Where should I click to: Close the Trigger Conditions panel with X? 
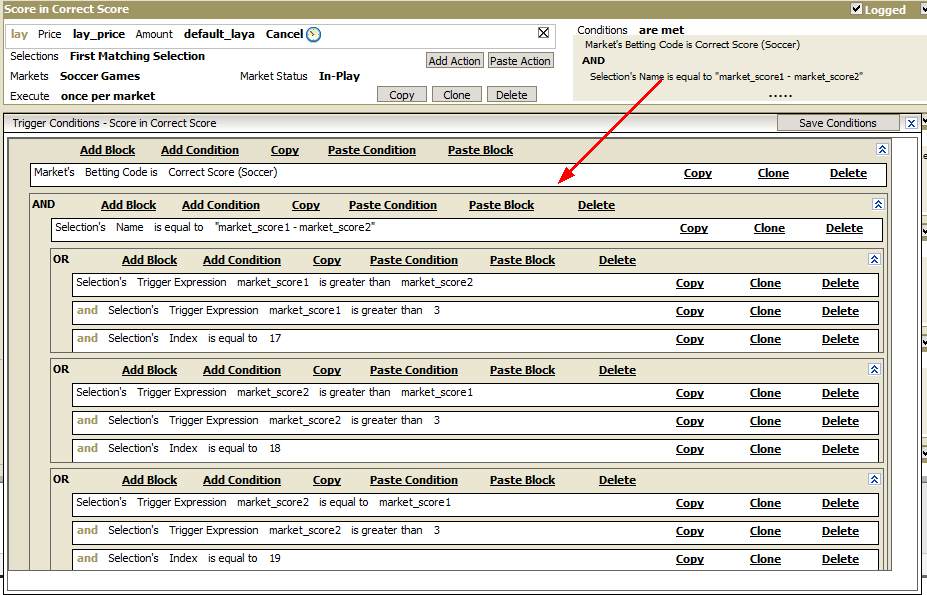coord(911,123)
